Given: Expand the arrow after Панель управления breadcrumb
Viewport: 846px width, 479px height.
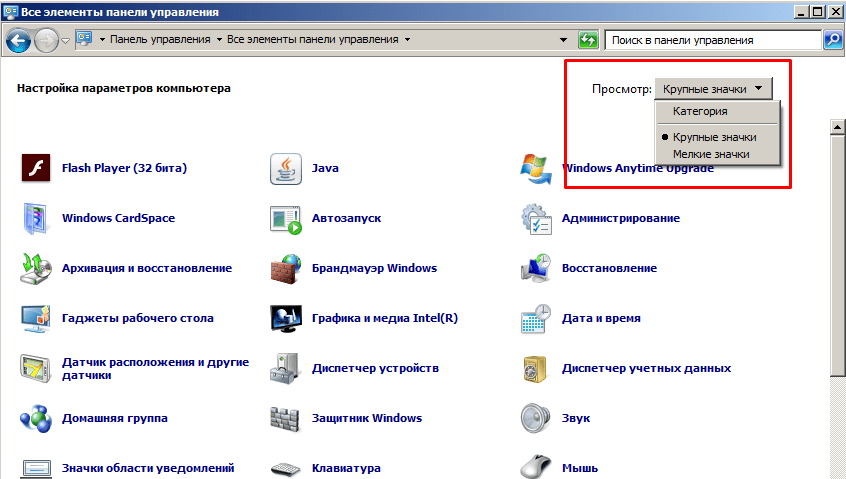Looking at the screenshot, I should click(x=219, y=39).
